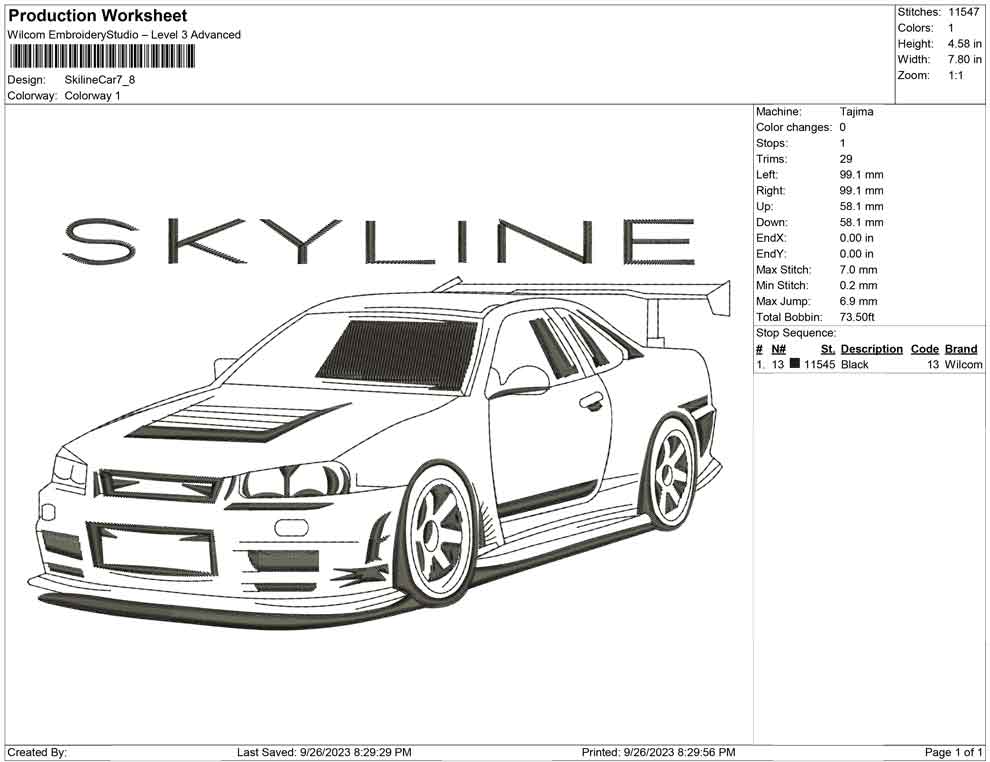Viewport: 990px width, 762px height.
Task: Click the Zoom value 1:1
Action: (x=955, y=75)
